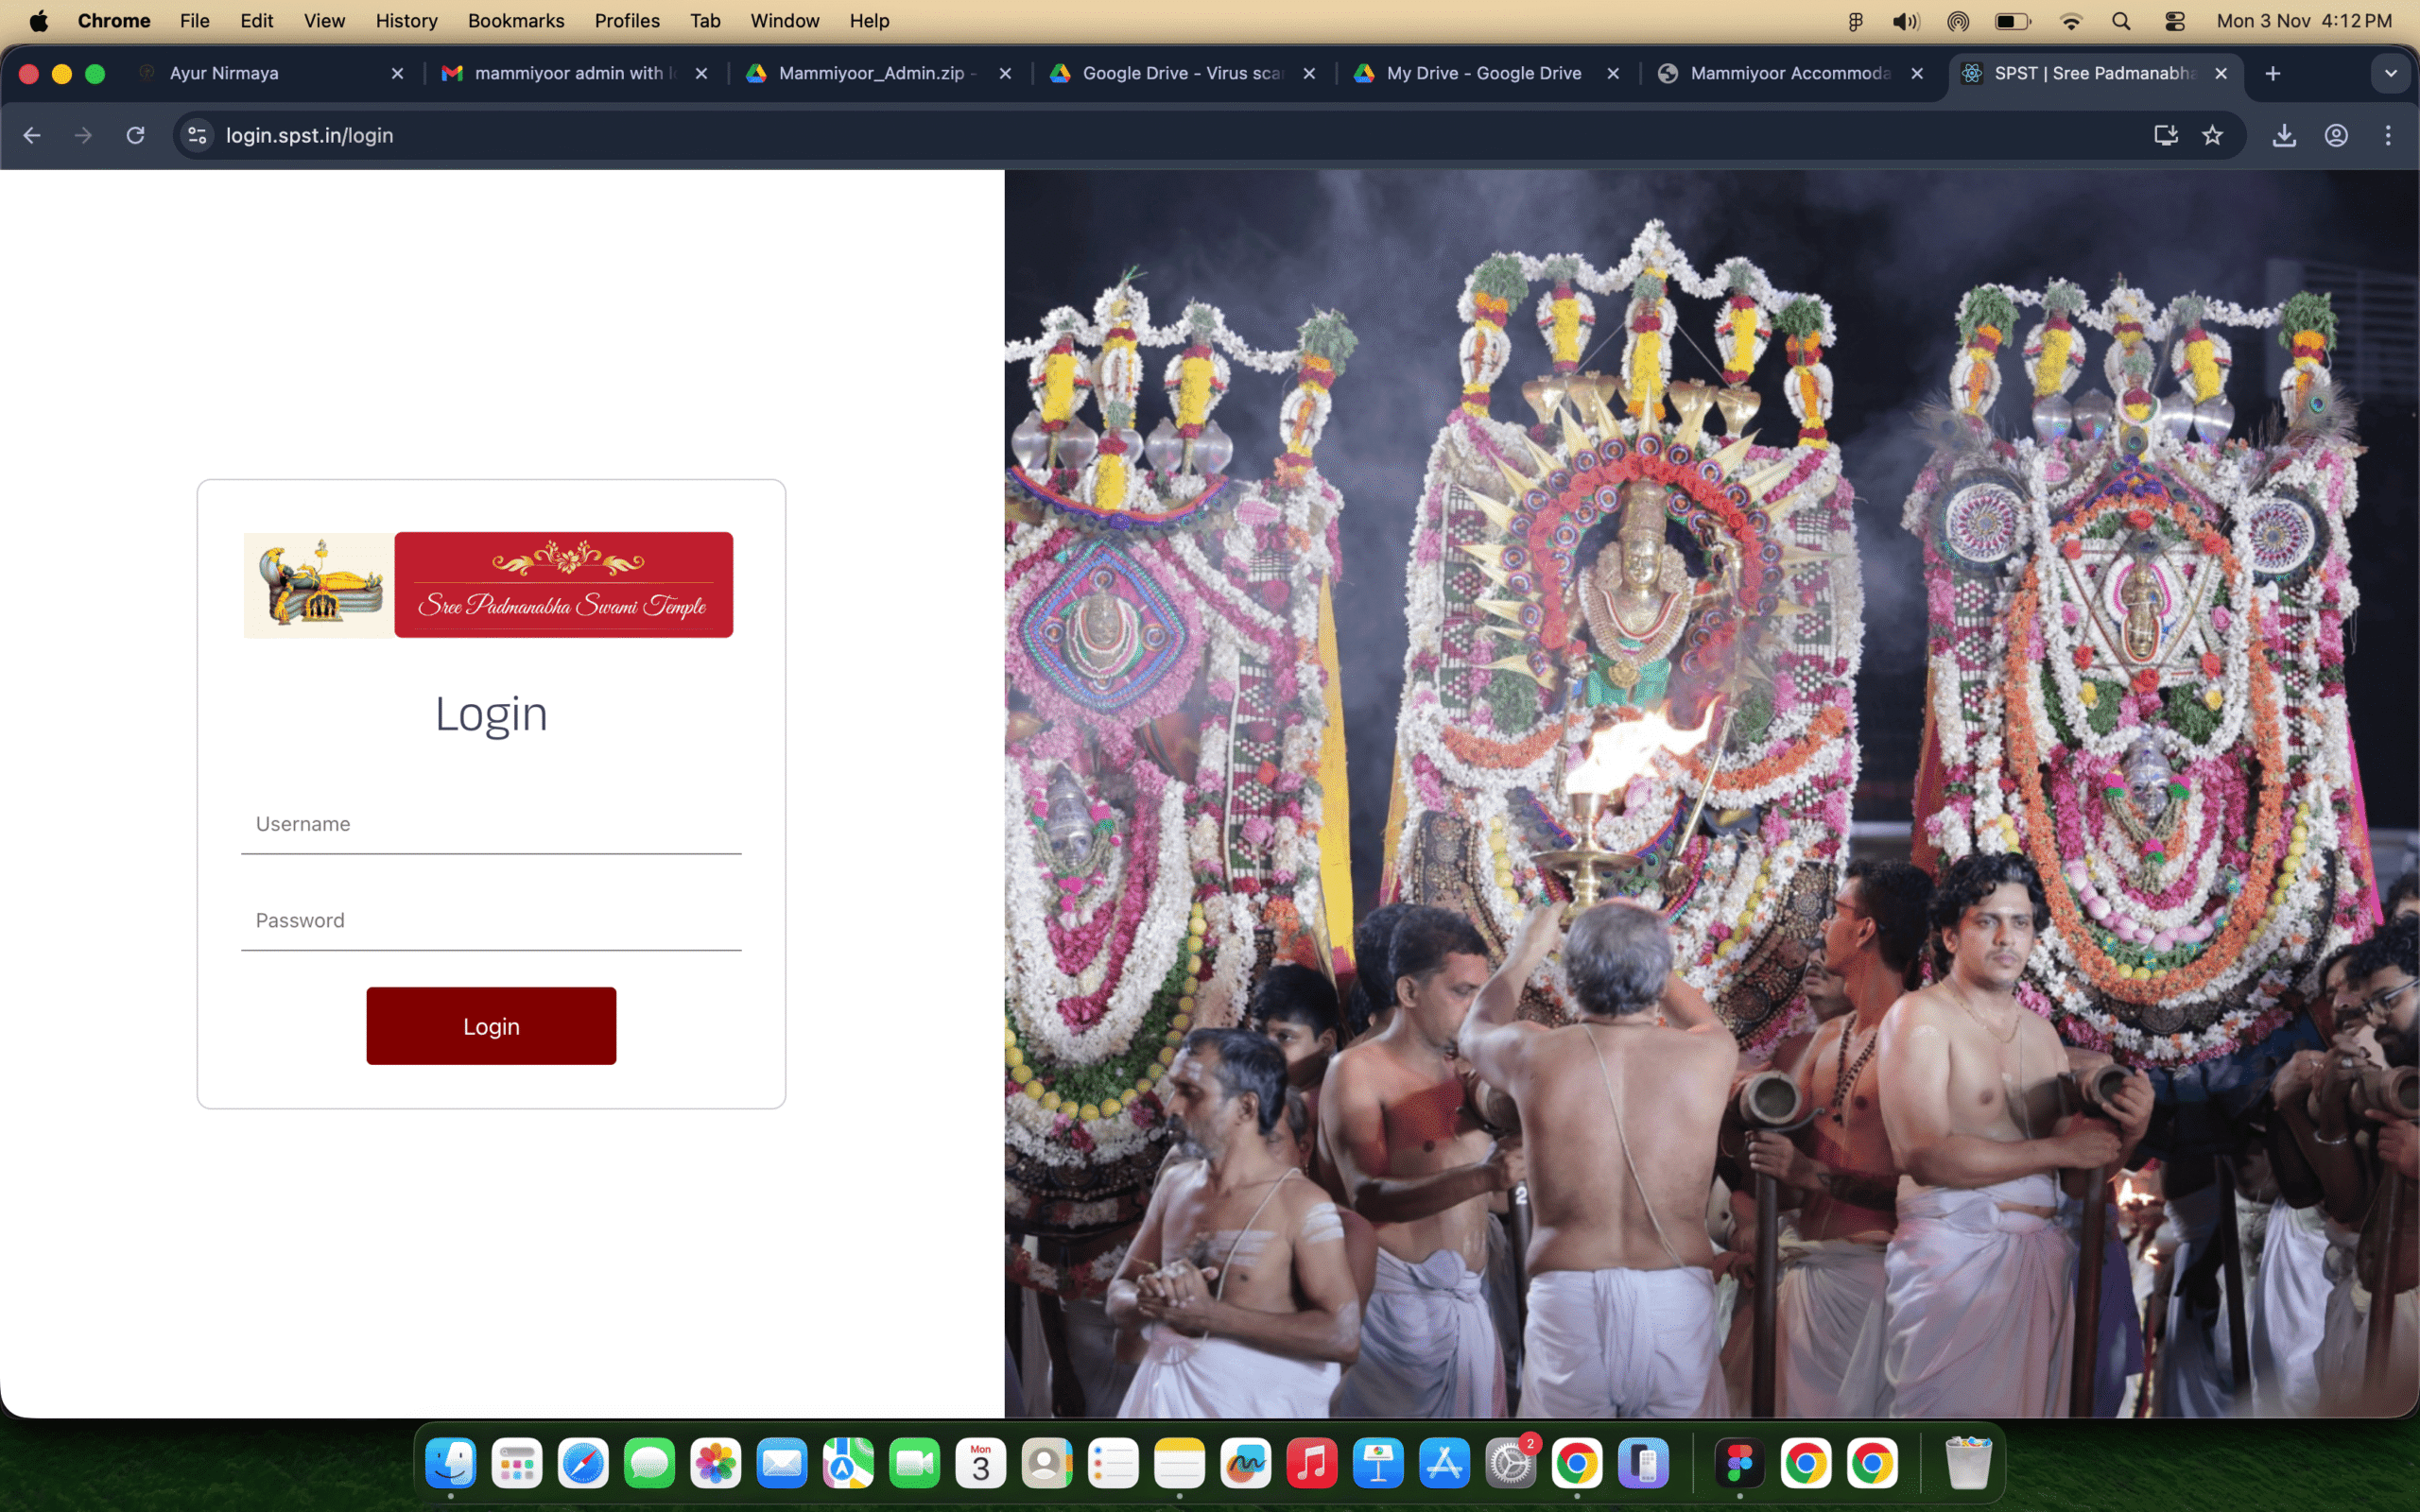Go back with the back arrow
The width and height of the screenshot is (2420, 1512).
[32, 135]
